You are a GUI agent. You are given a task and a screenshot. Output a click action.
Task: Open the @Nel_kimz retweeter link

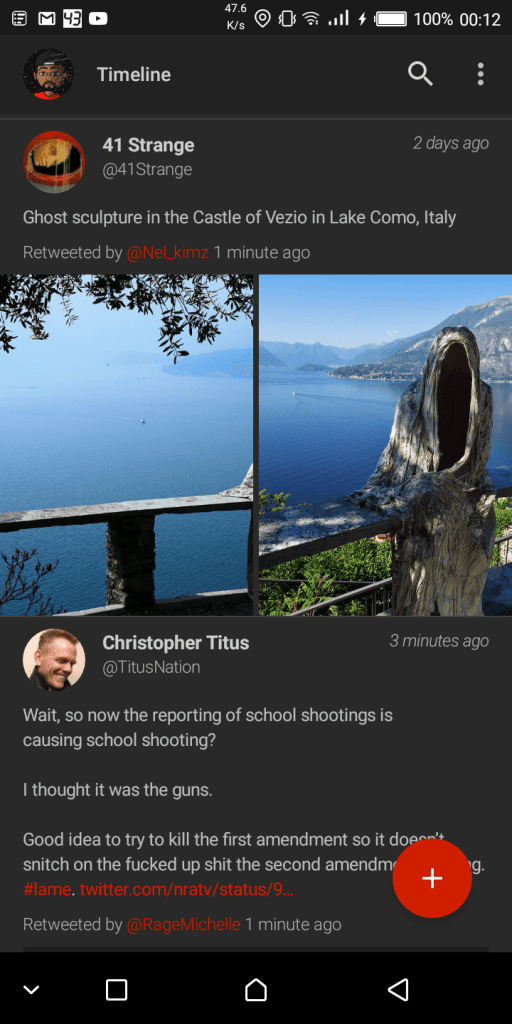pos(167,252)
